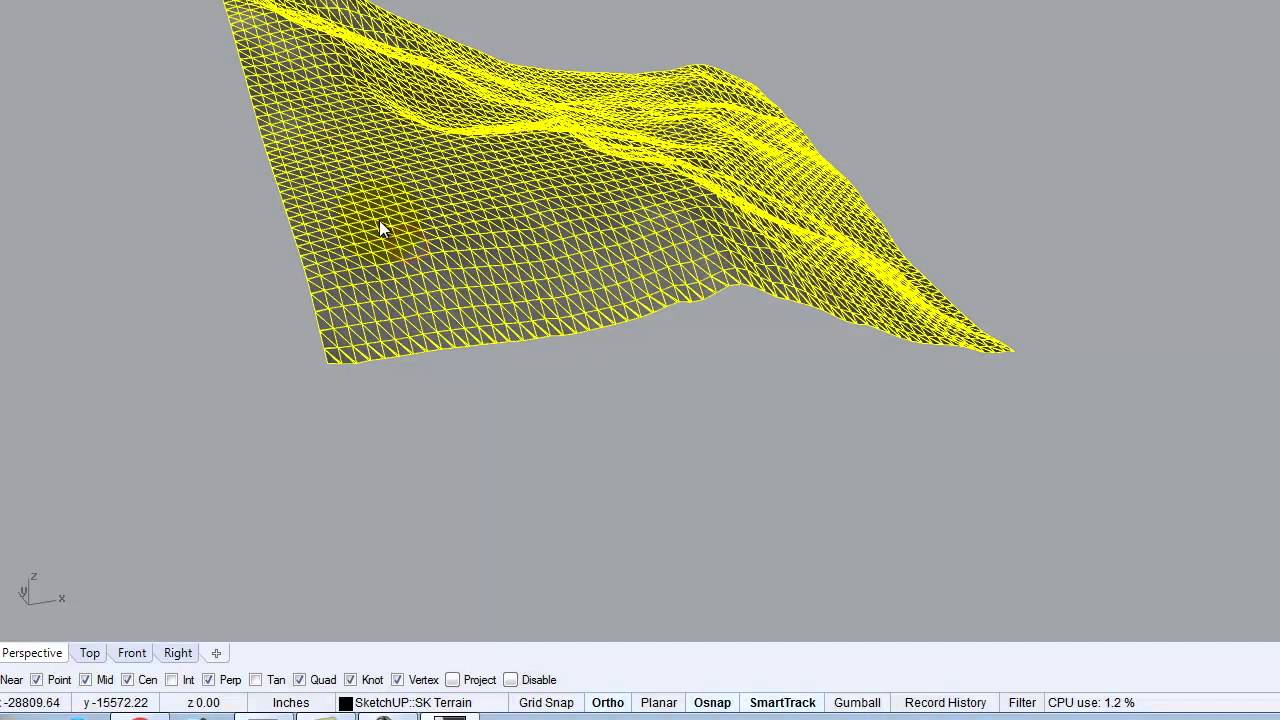Select the Right viewport tab
Image resolution: width=1280 pixels, height=720 pixels.
(x=178, y=653)
